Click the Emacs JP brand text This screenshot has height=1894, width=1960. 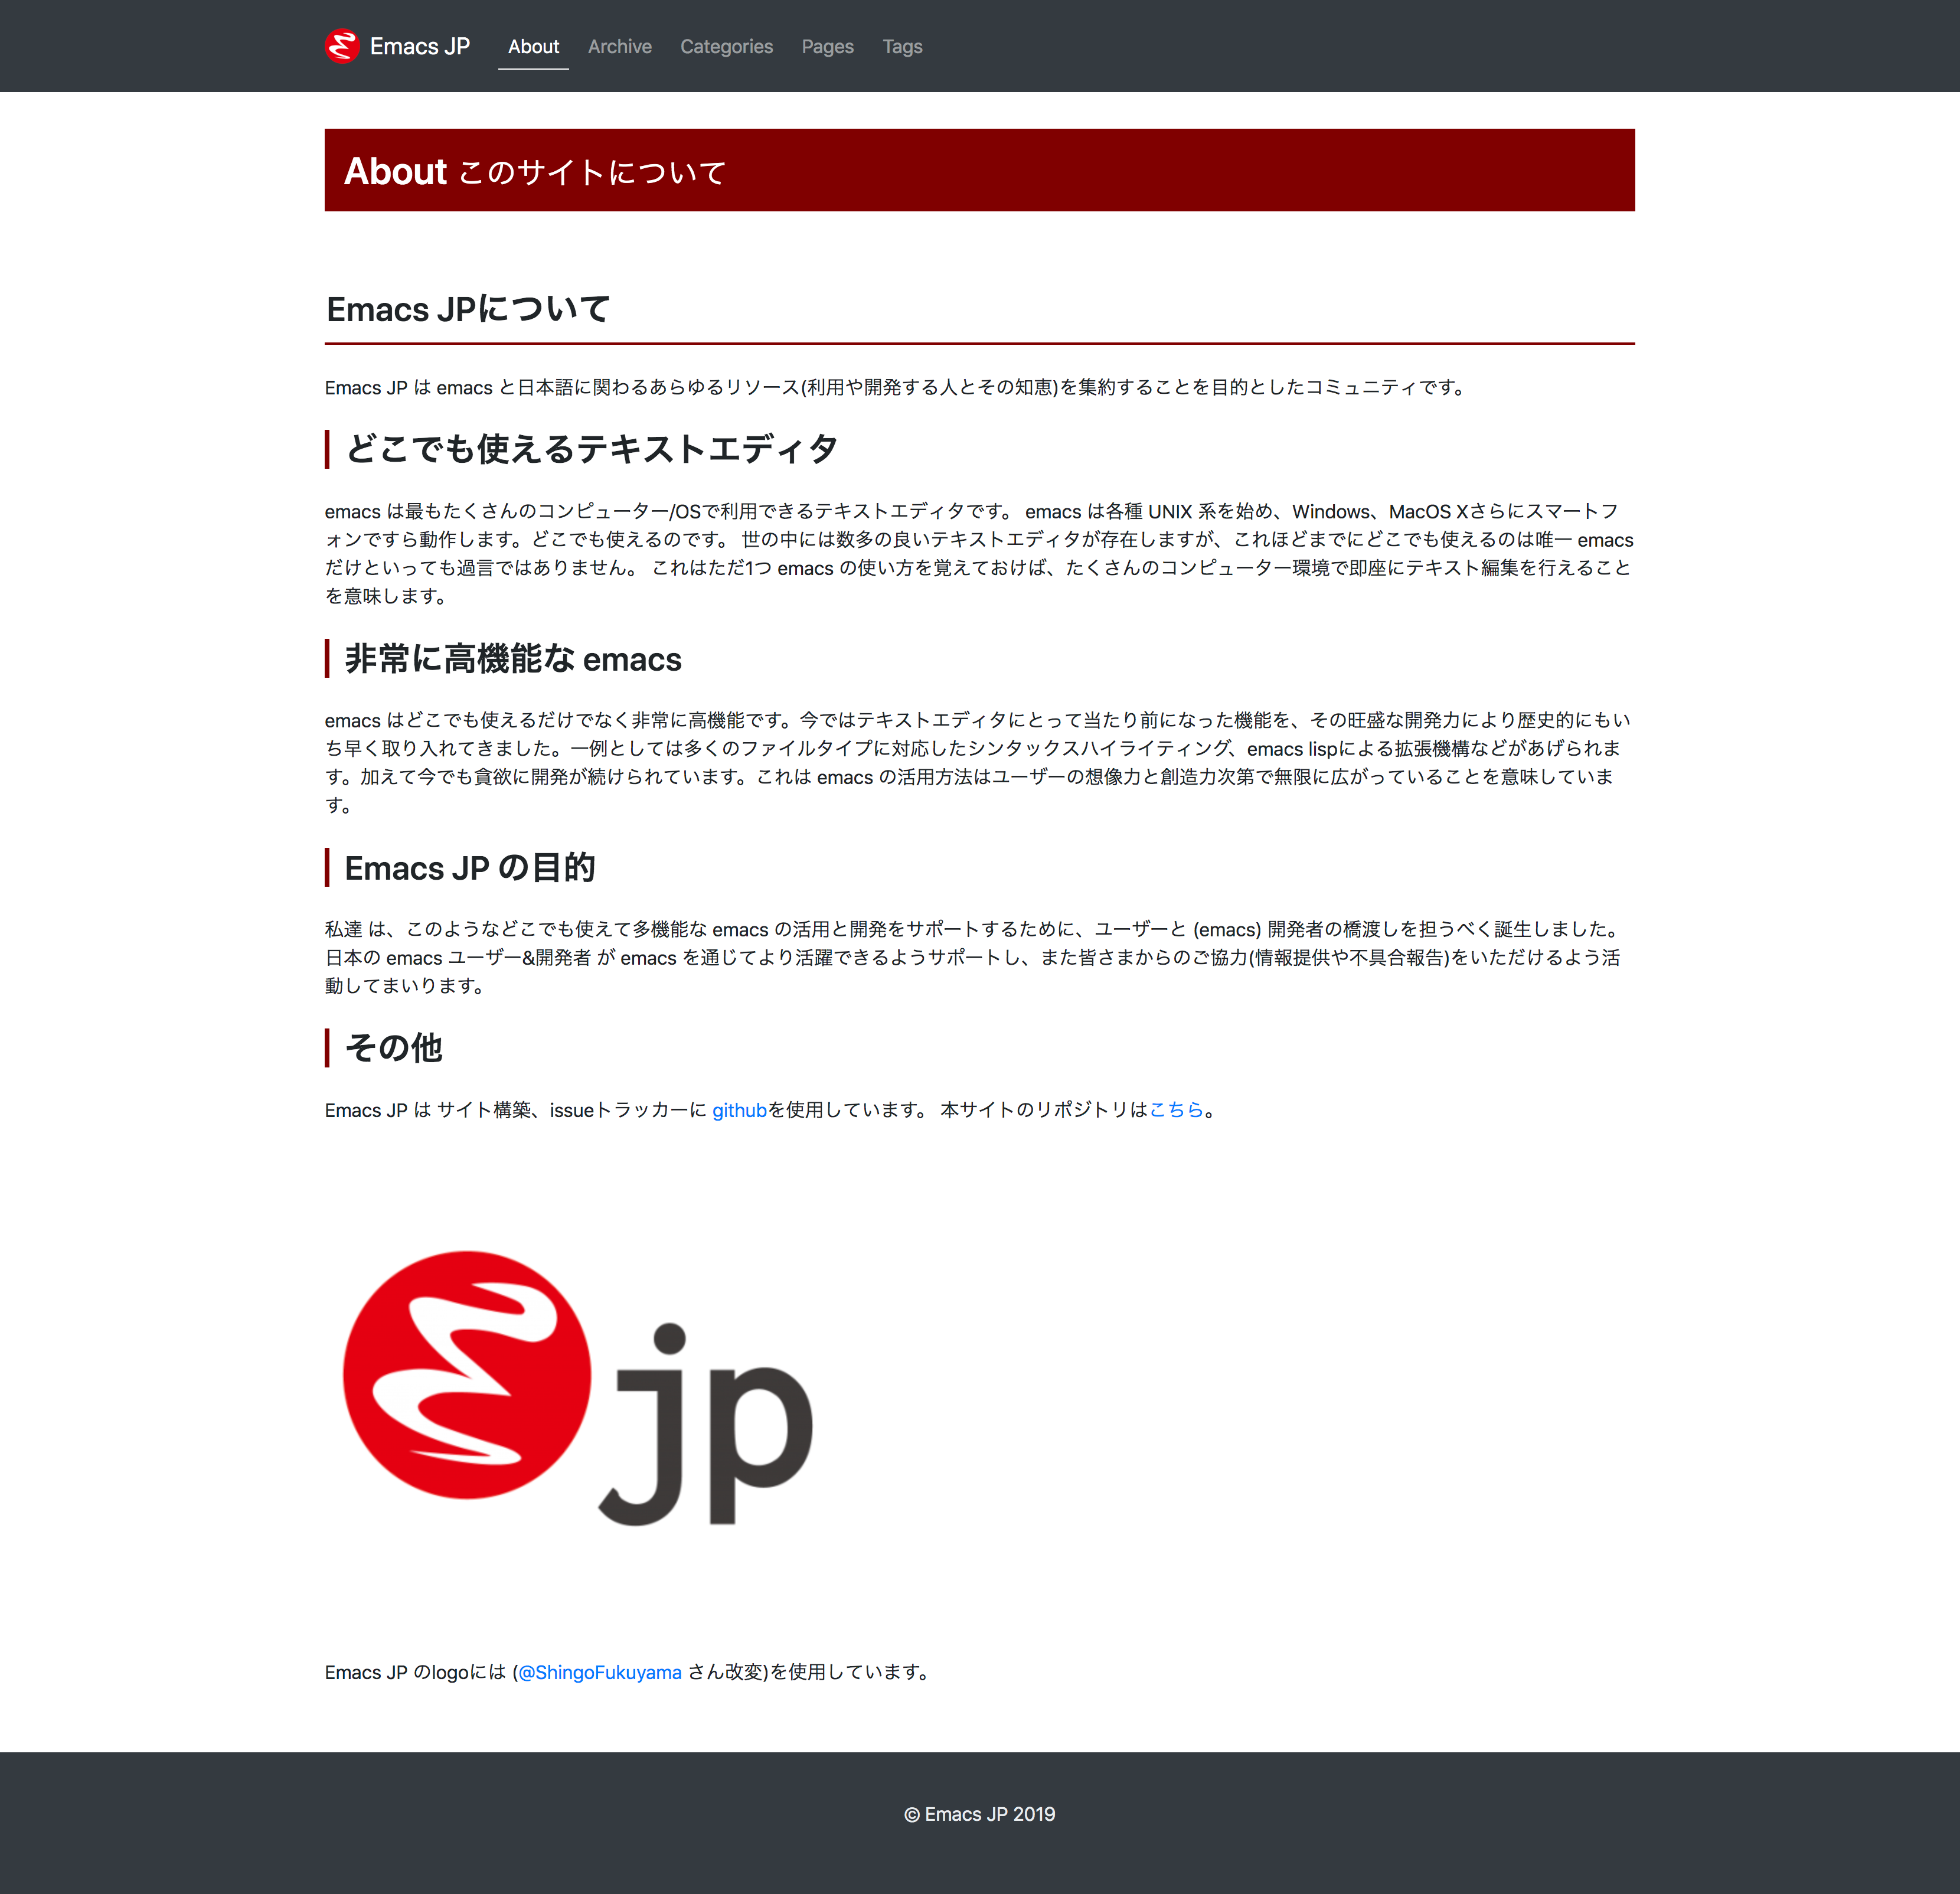click(419, 46)
